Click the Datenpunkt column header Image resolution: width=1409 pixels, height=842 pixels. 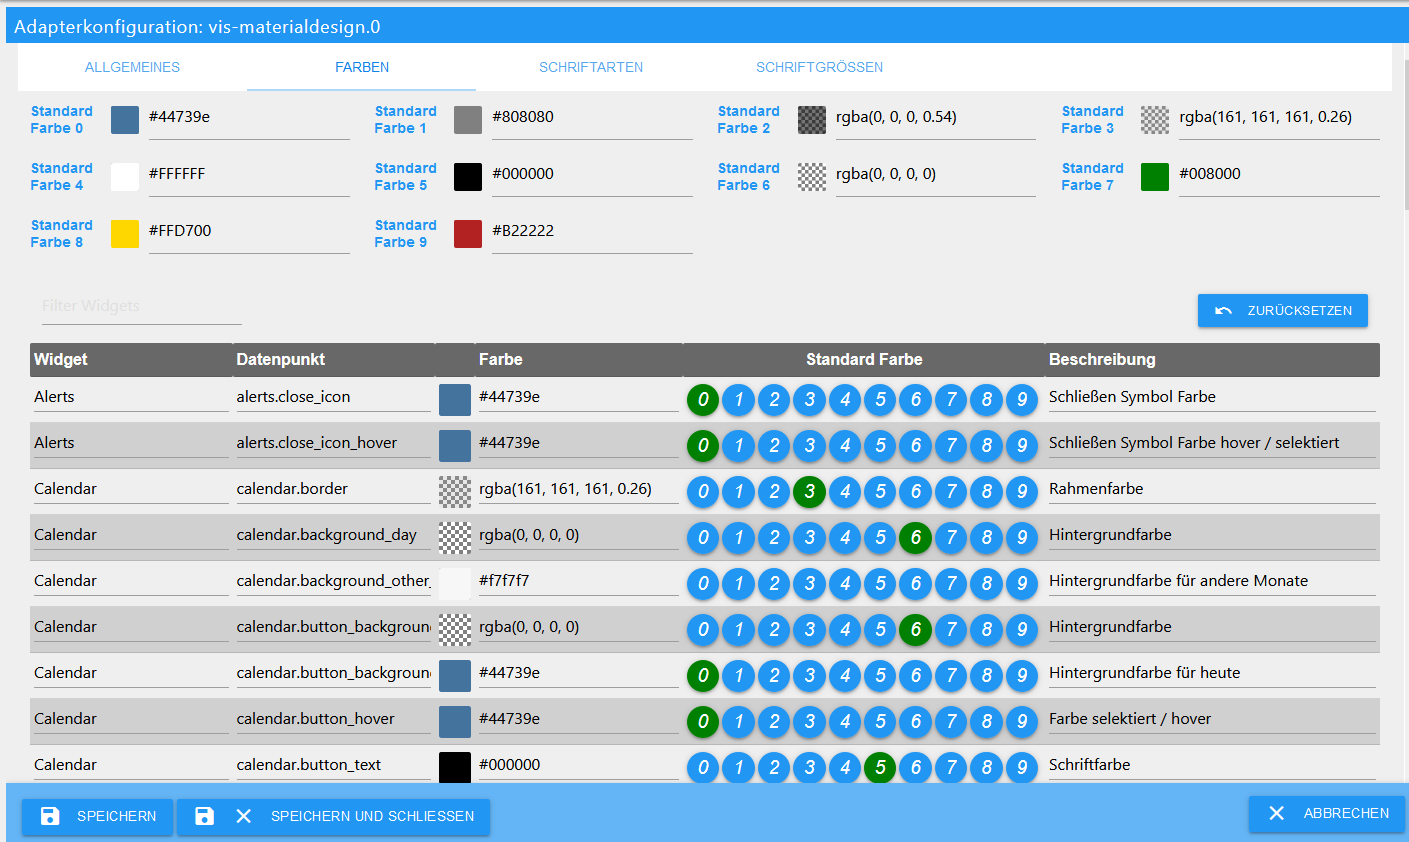pos(334,360)
